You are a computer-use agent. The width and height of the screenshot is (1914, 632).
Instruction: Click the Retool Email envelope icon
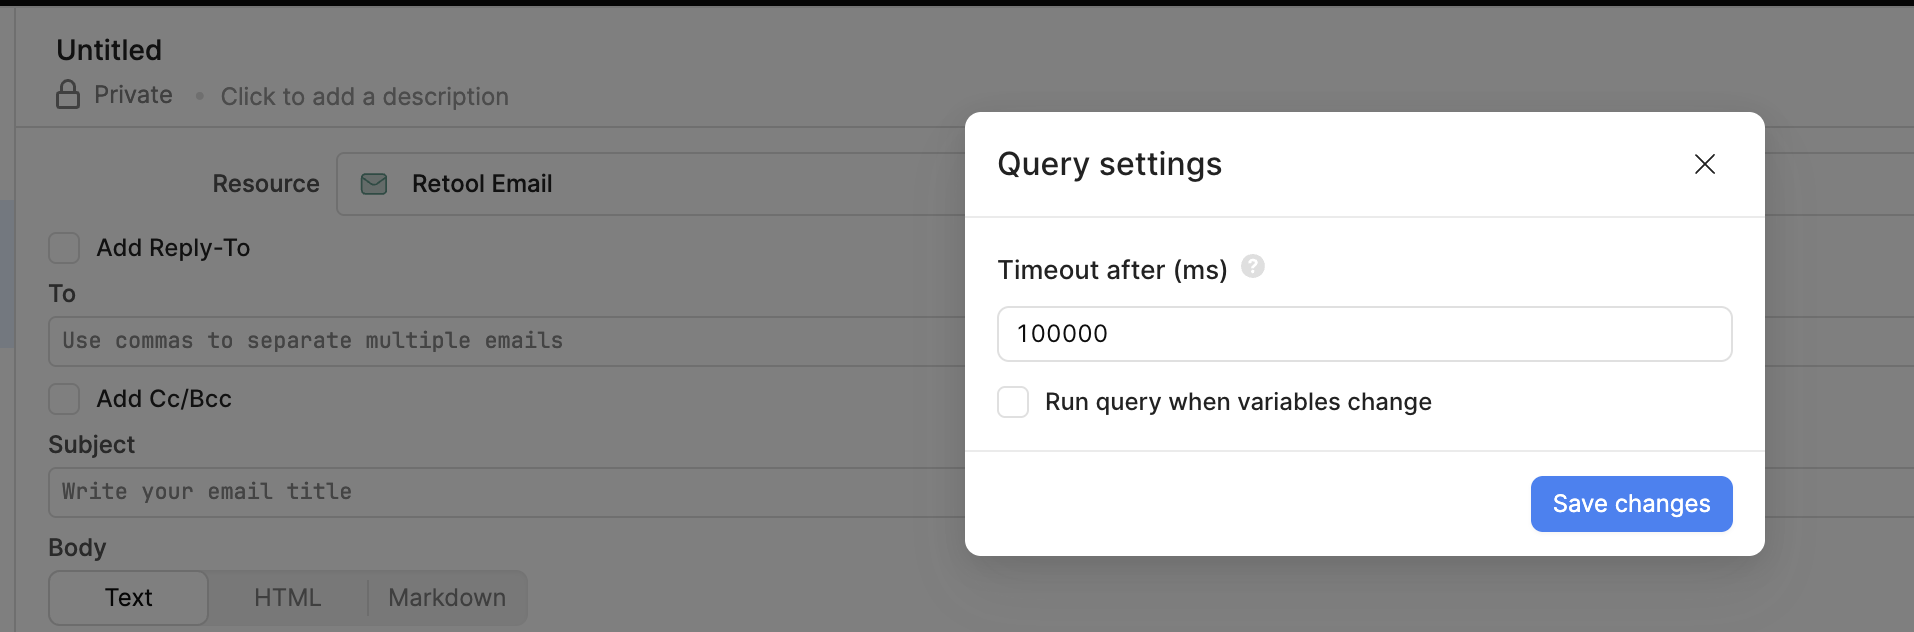(374, 184)
